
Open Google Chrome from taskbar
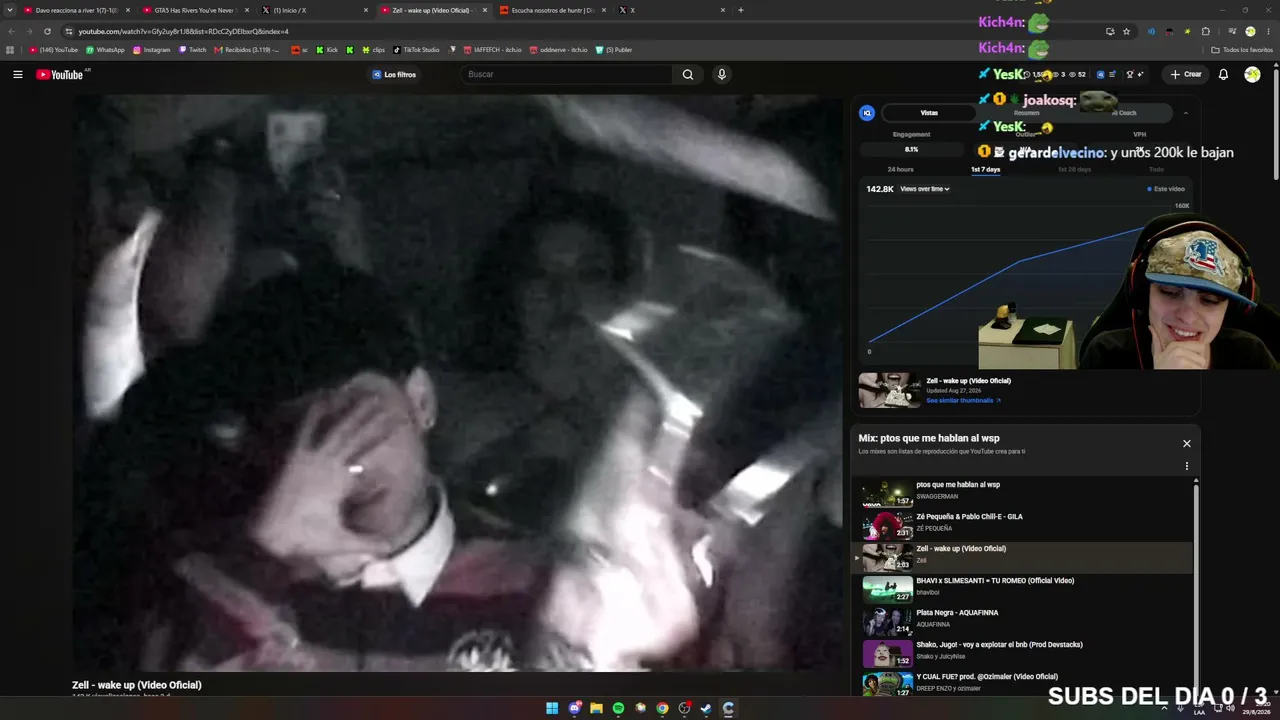pos(662,708)
